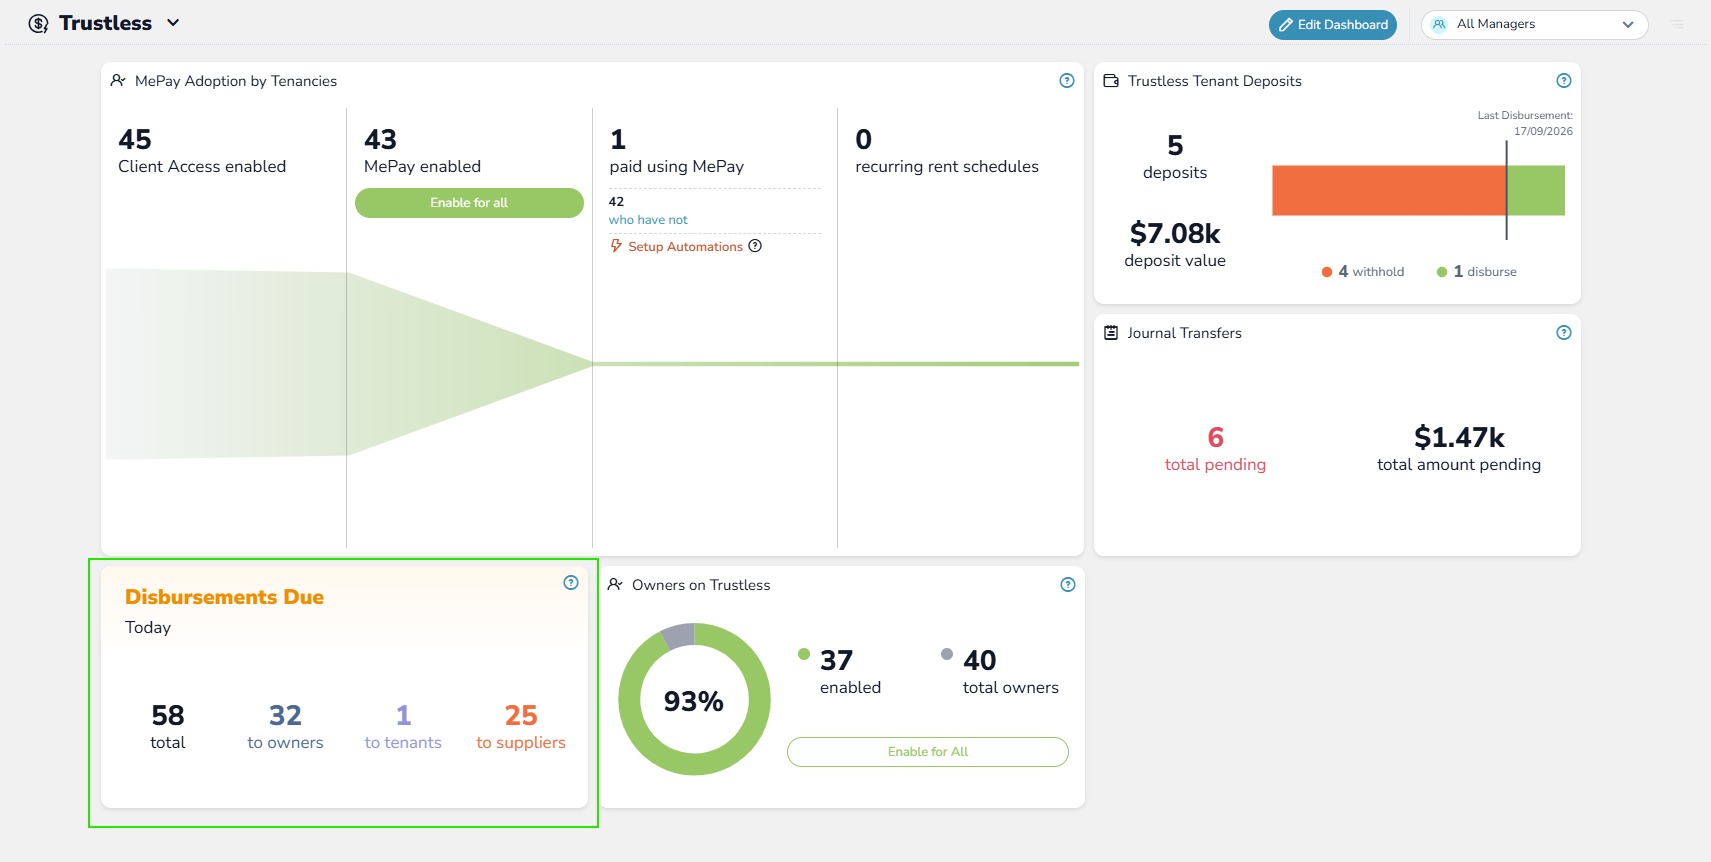
Task: Click the 32 to owners figure
Action: coord(285,727)
